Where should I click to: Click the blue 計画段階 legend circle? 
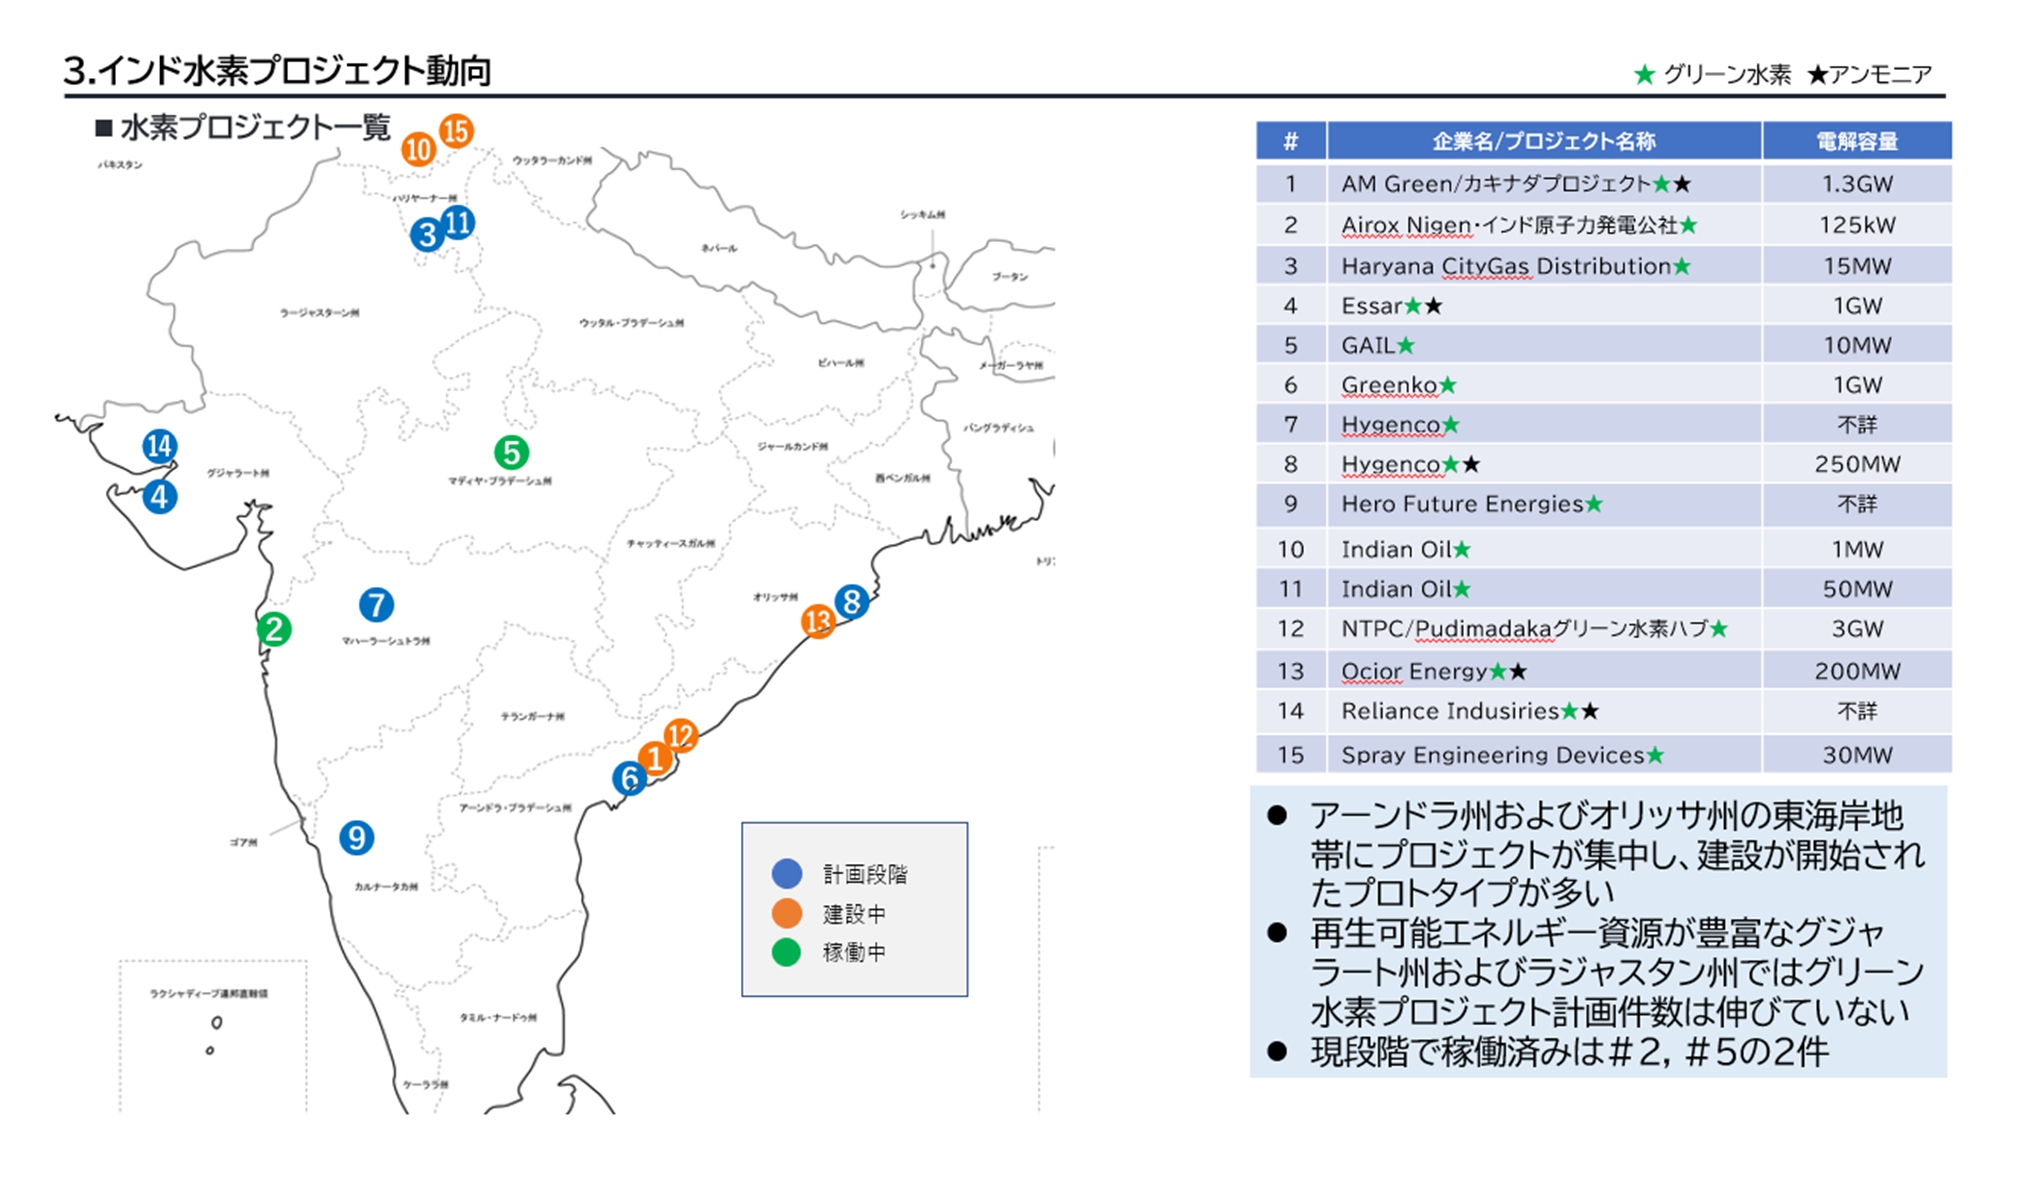(x=787, y=873)
